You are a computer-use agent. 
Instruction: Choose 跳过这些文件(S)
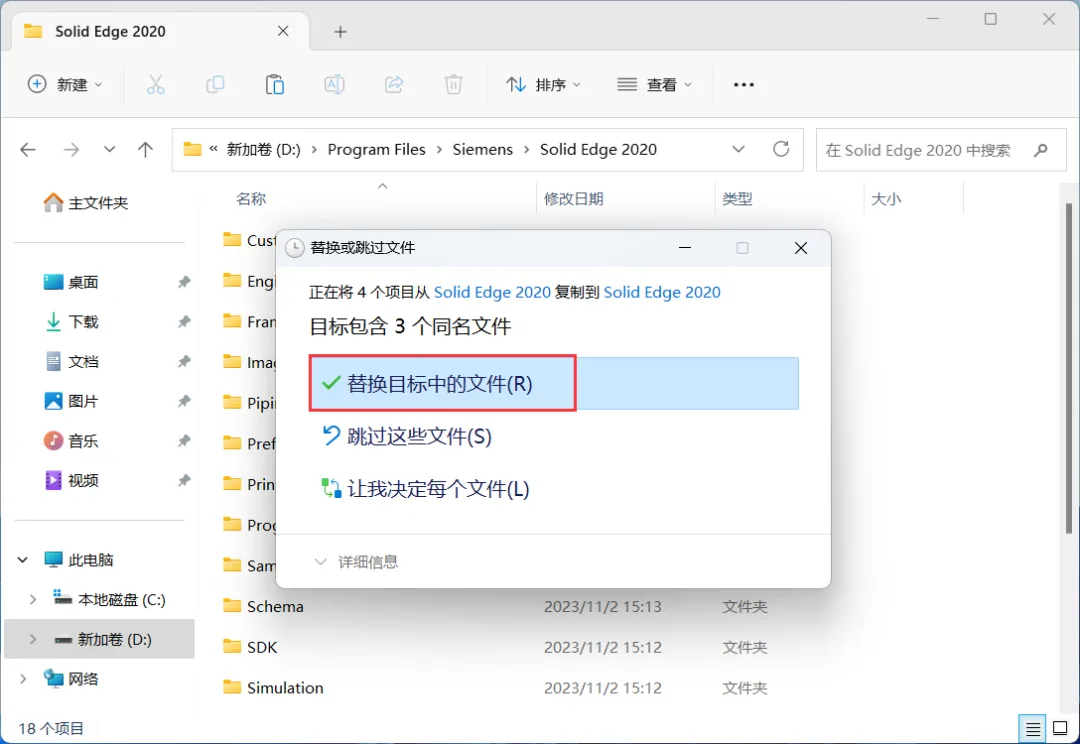(406, 436)
